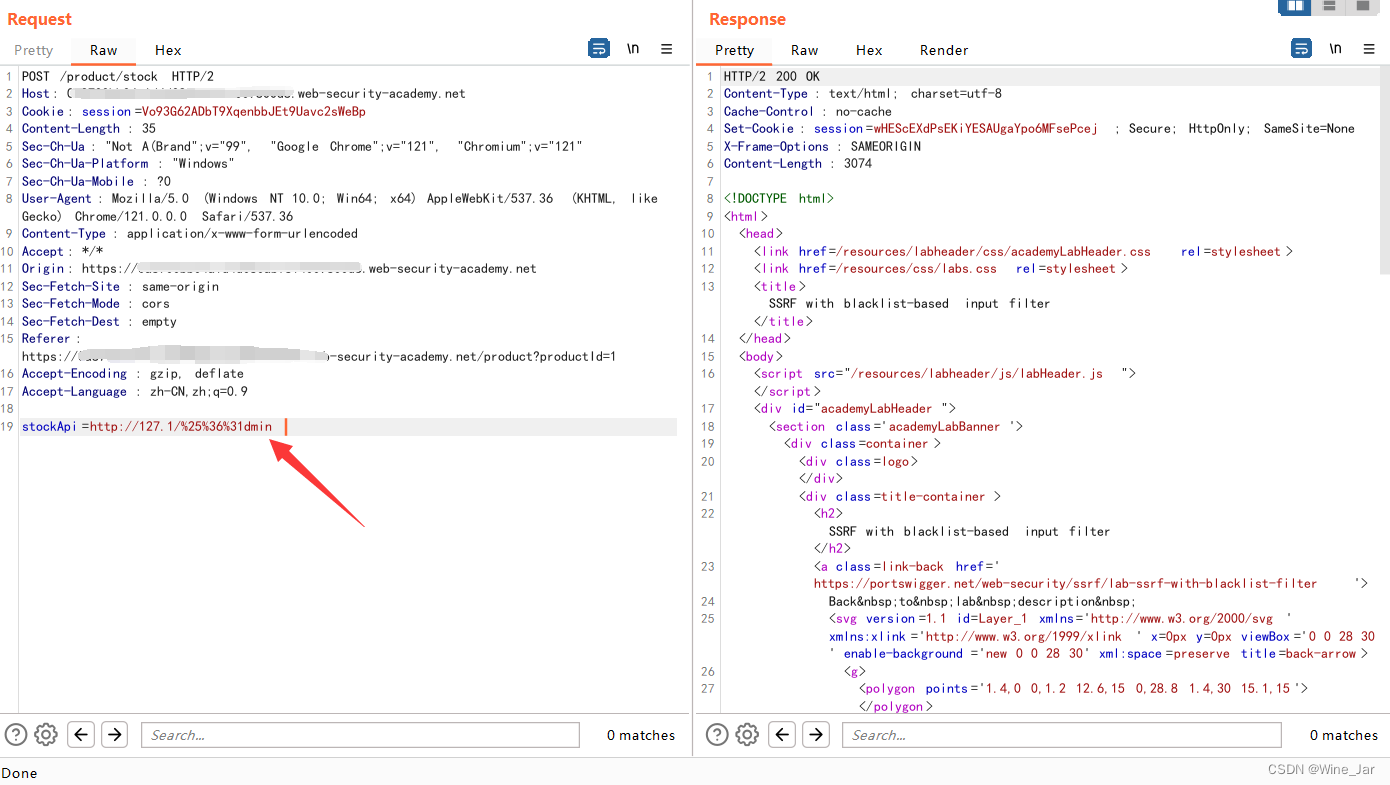Click the labHeader.js script line

coord(945,374)
